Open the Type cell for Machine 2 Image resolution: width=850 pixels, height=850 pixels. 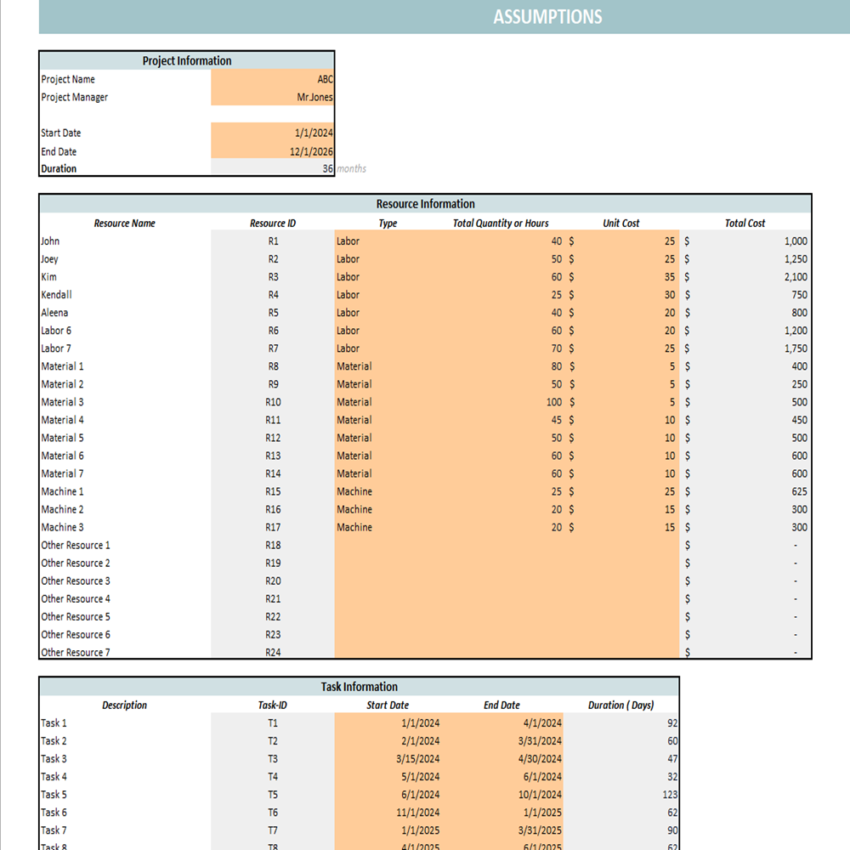point(387,509)
